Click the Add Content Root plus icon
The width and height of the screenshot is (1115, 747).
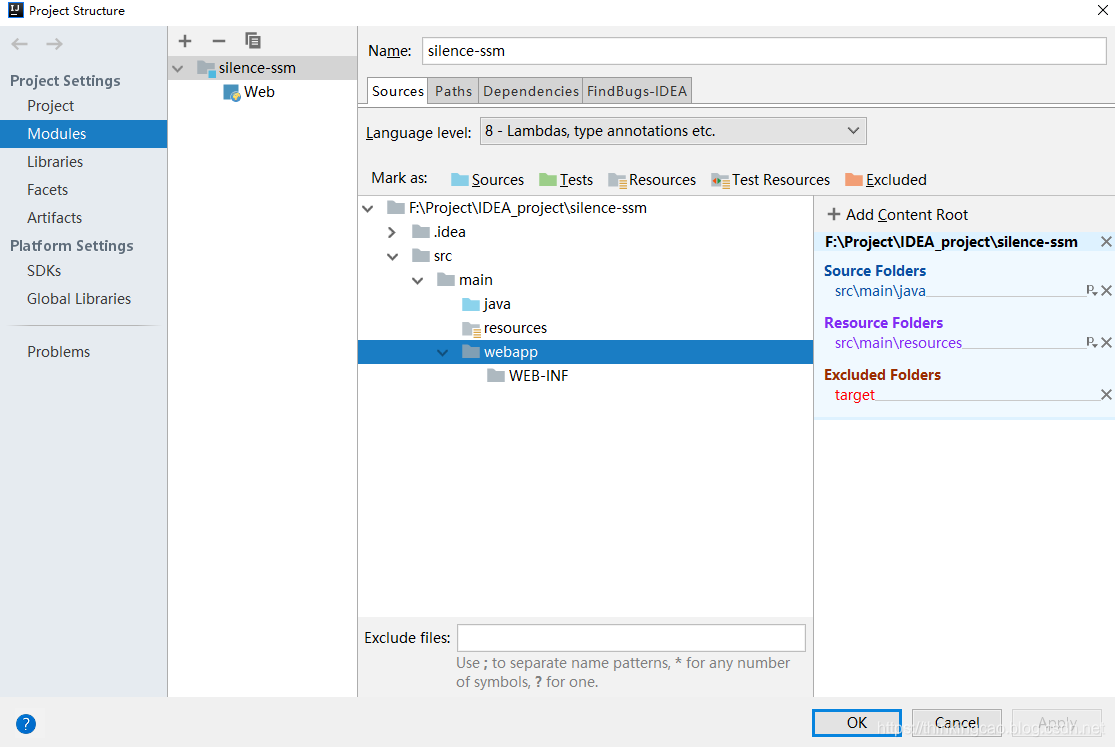tap(833, 214)
